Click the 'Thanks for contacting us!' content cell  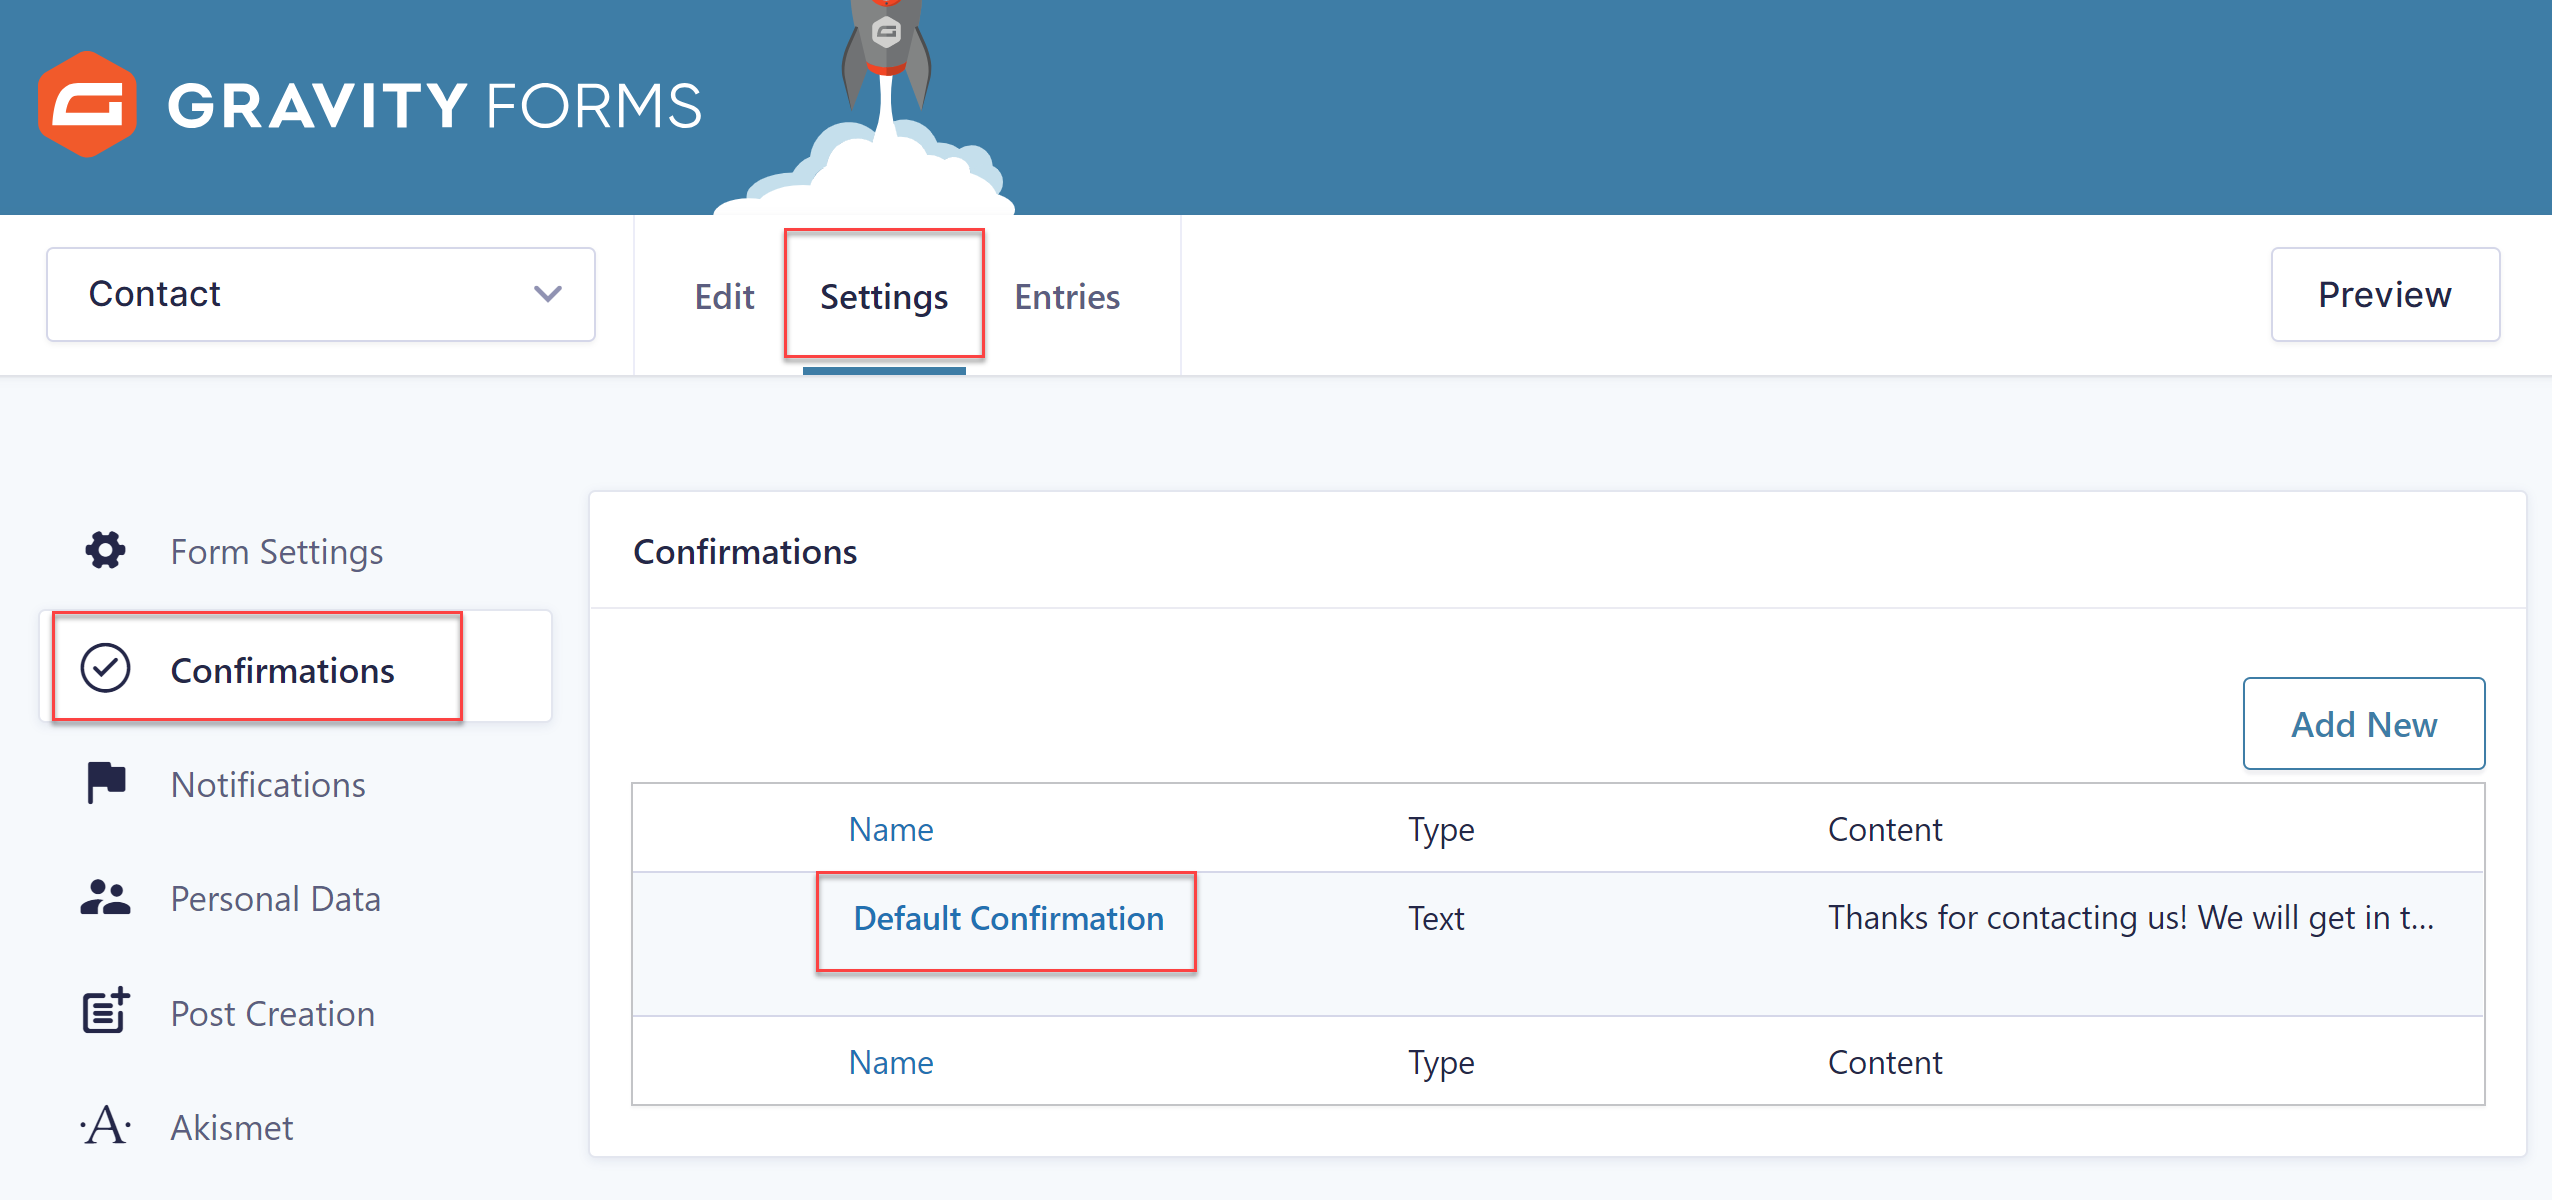2130,918
